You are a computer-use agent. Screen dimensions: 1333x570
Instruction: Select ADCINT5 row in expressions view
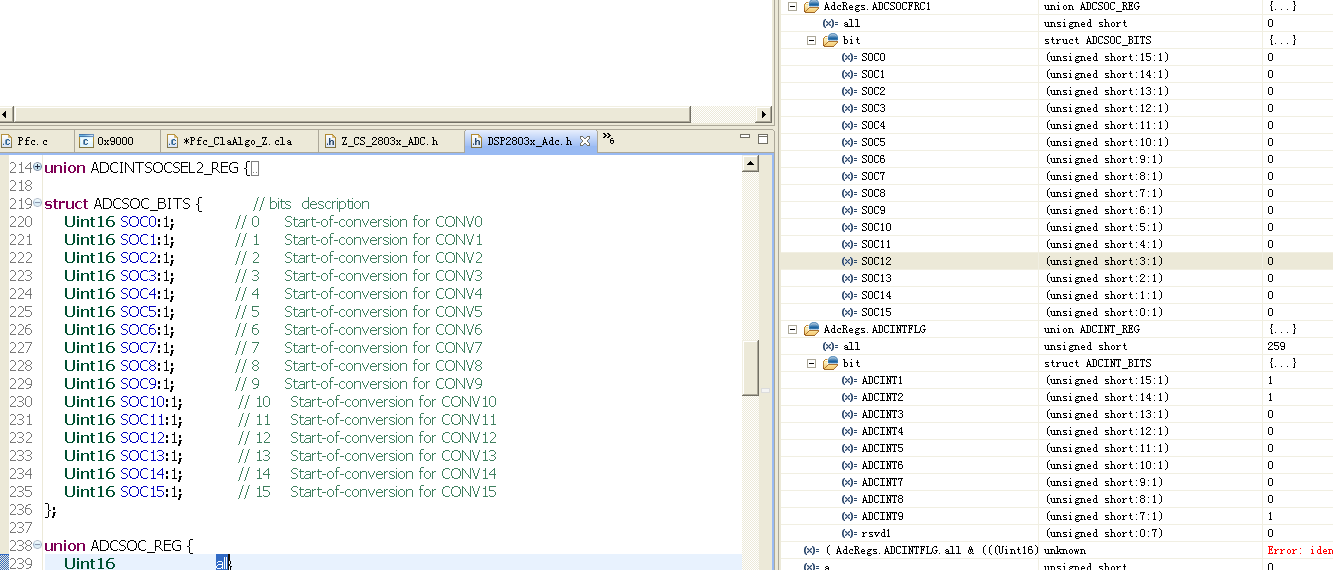coord(1056,448)
